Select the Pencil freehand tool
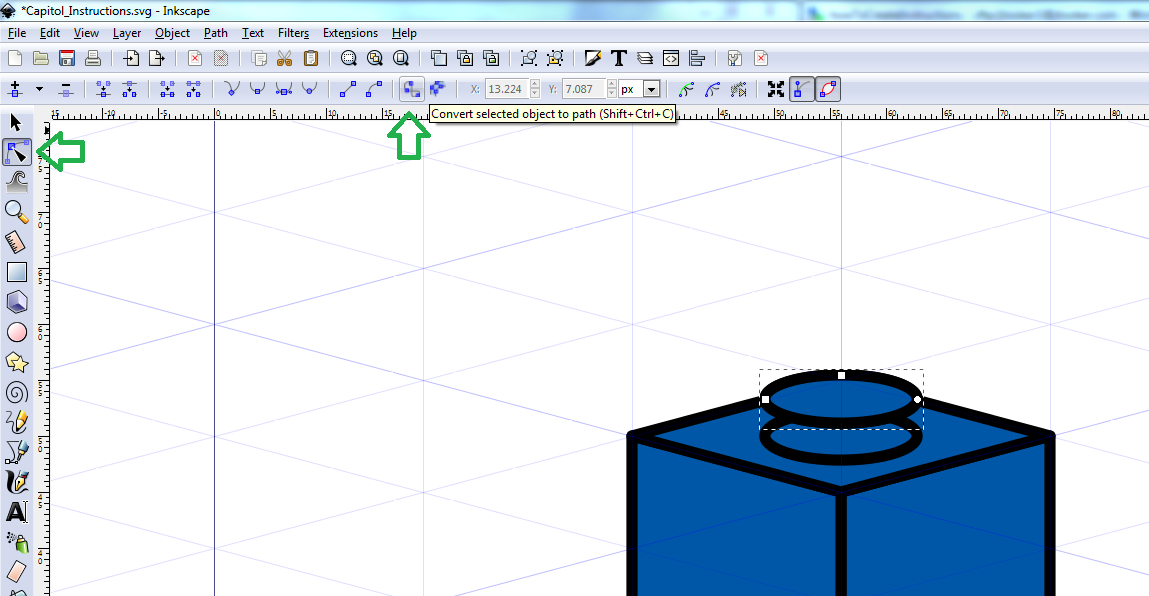 [x=17, y=422]
